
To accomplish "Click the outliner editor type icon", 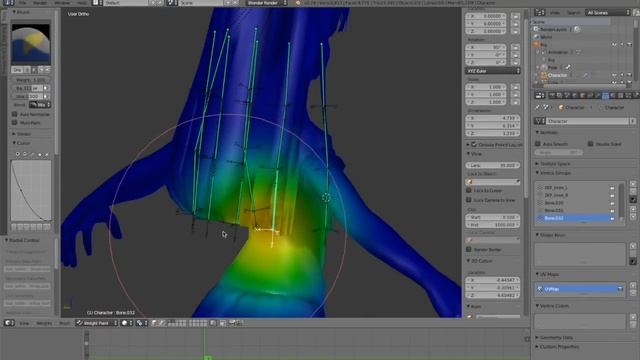I will tap(540, 13).
